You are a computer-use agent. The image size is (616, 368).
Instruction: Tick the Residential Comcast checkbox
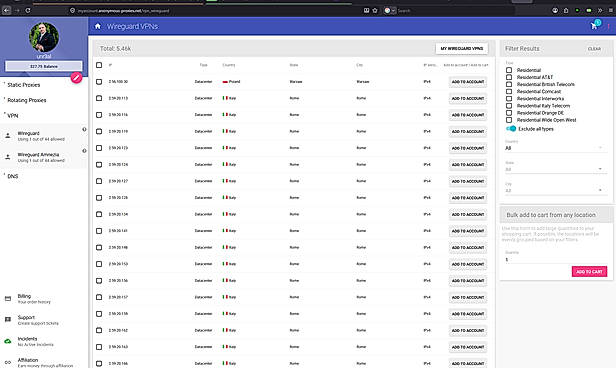[x=509, y=91]
